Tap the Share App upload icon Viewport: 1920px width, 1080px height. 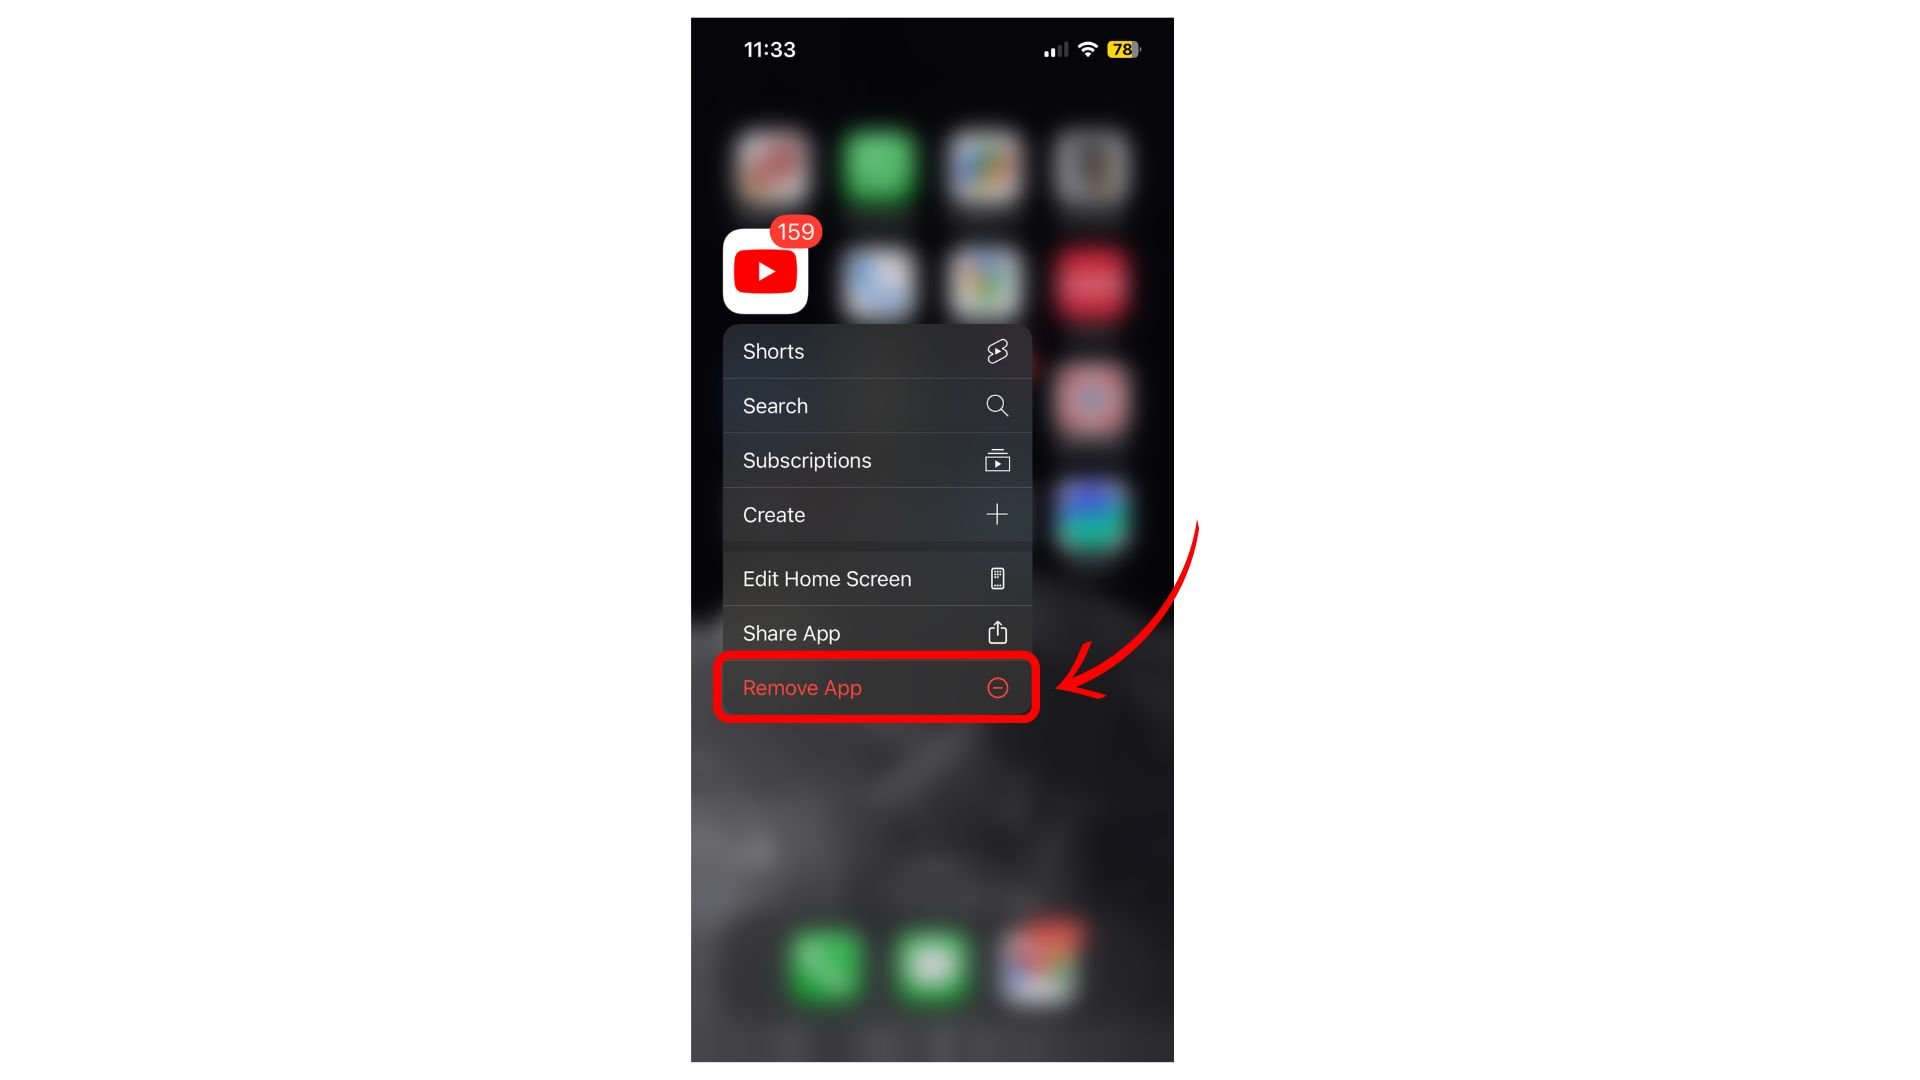tap(997, 633)
